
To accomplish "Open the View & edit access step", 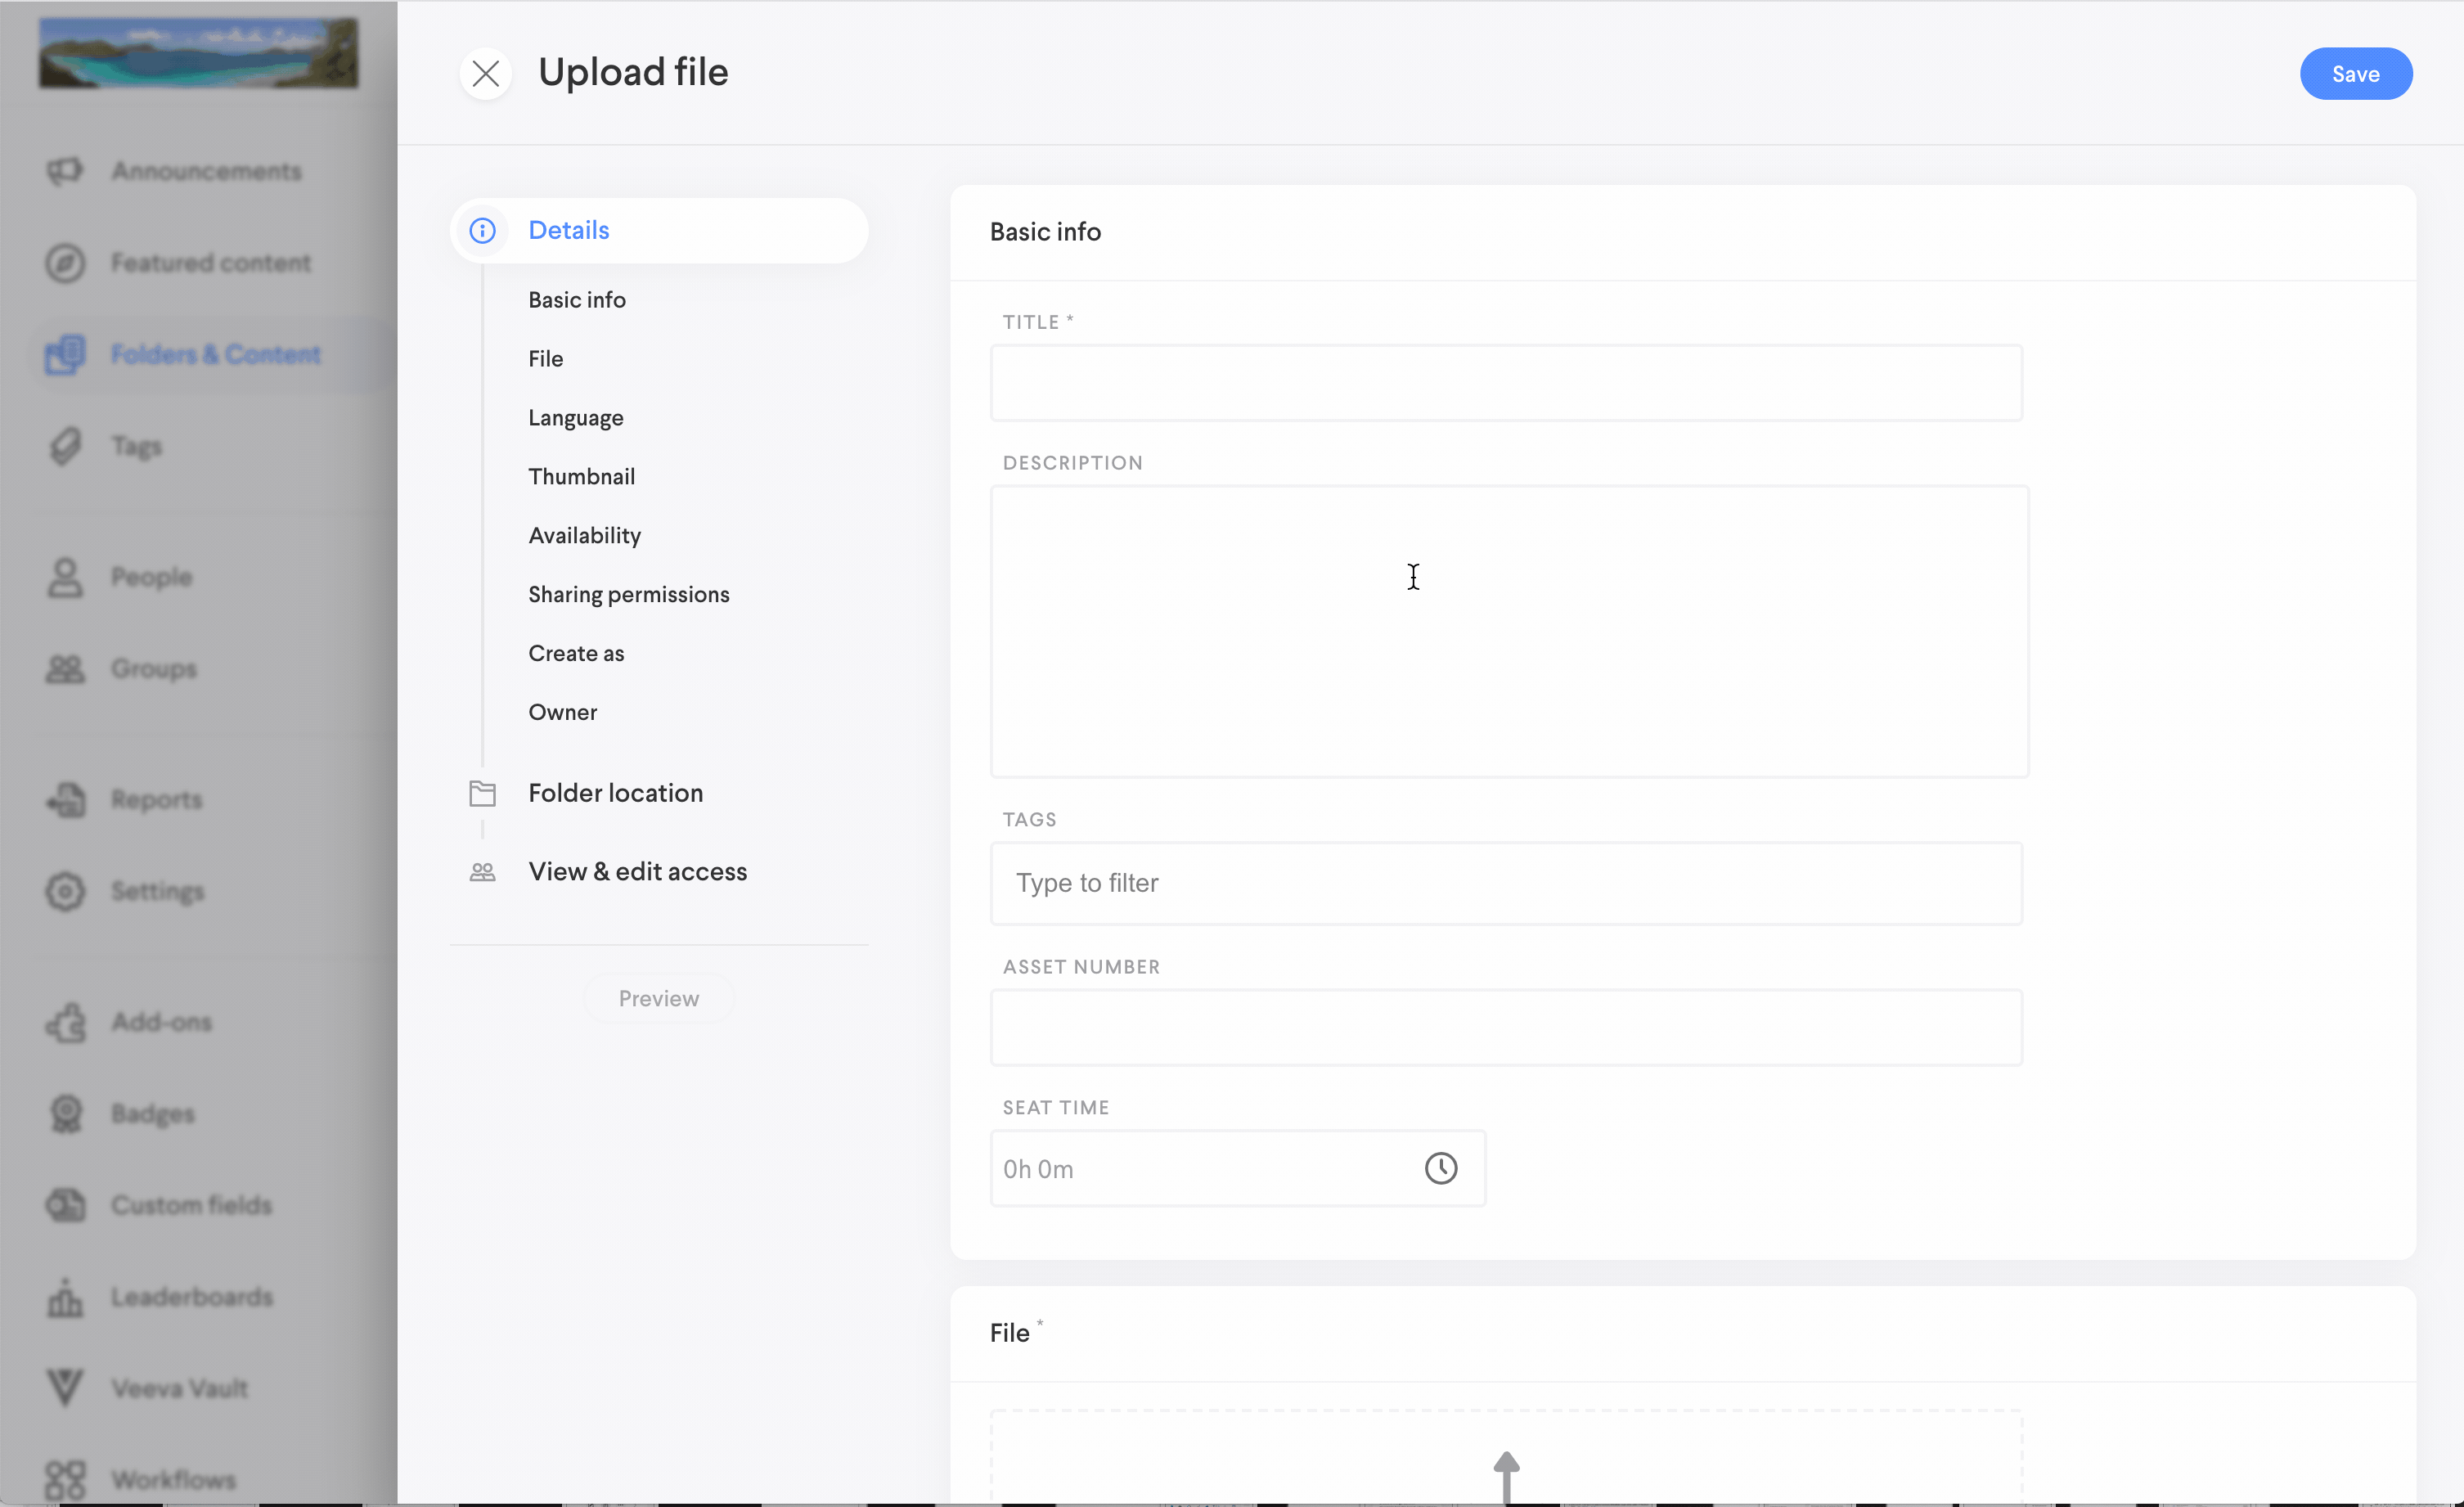I will [637, 872].
